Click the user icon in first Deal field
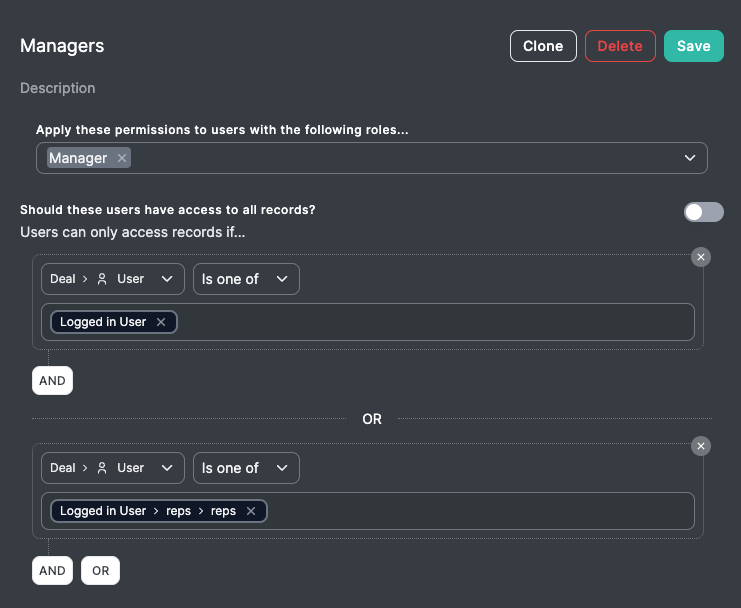Image resolution: width=741 pixels, height=608 pixels. 102,279
